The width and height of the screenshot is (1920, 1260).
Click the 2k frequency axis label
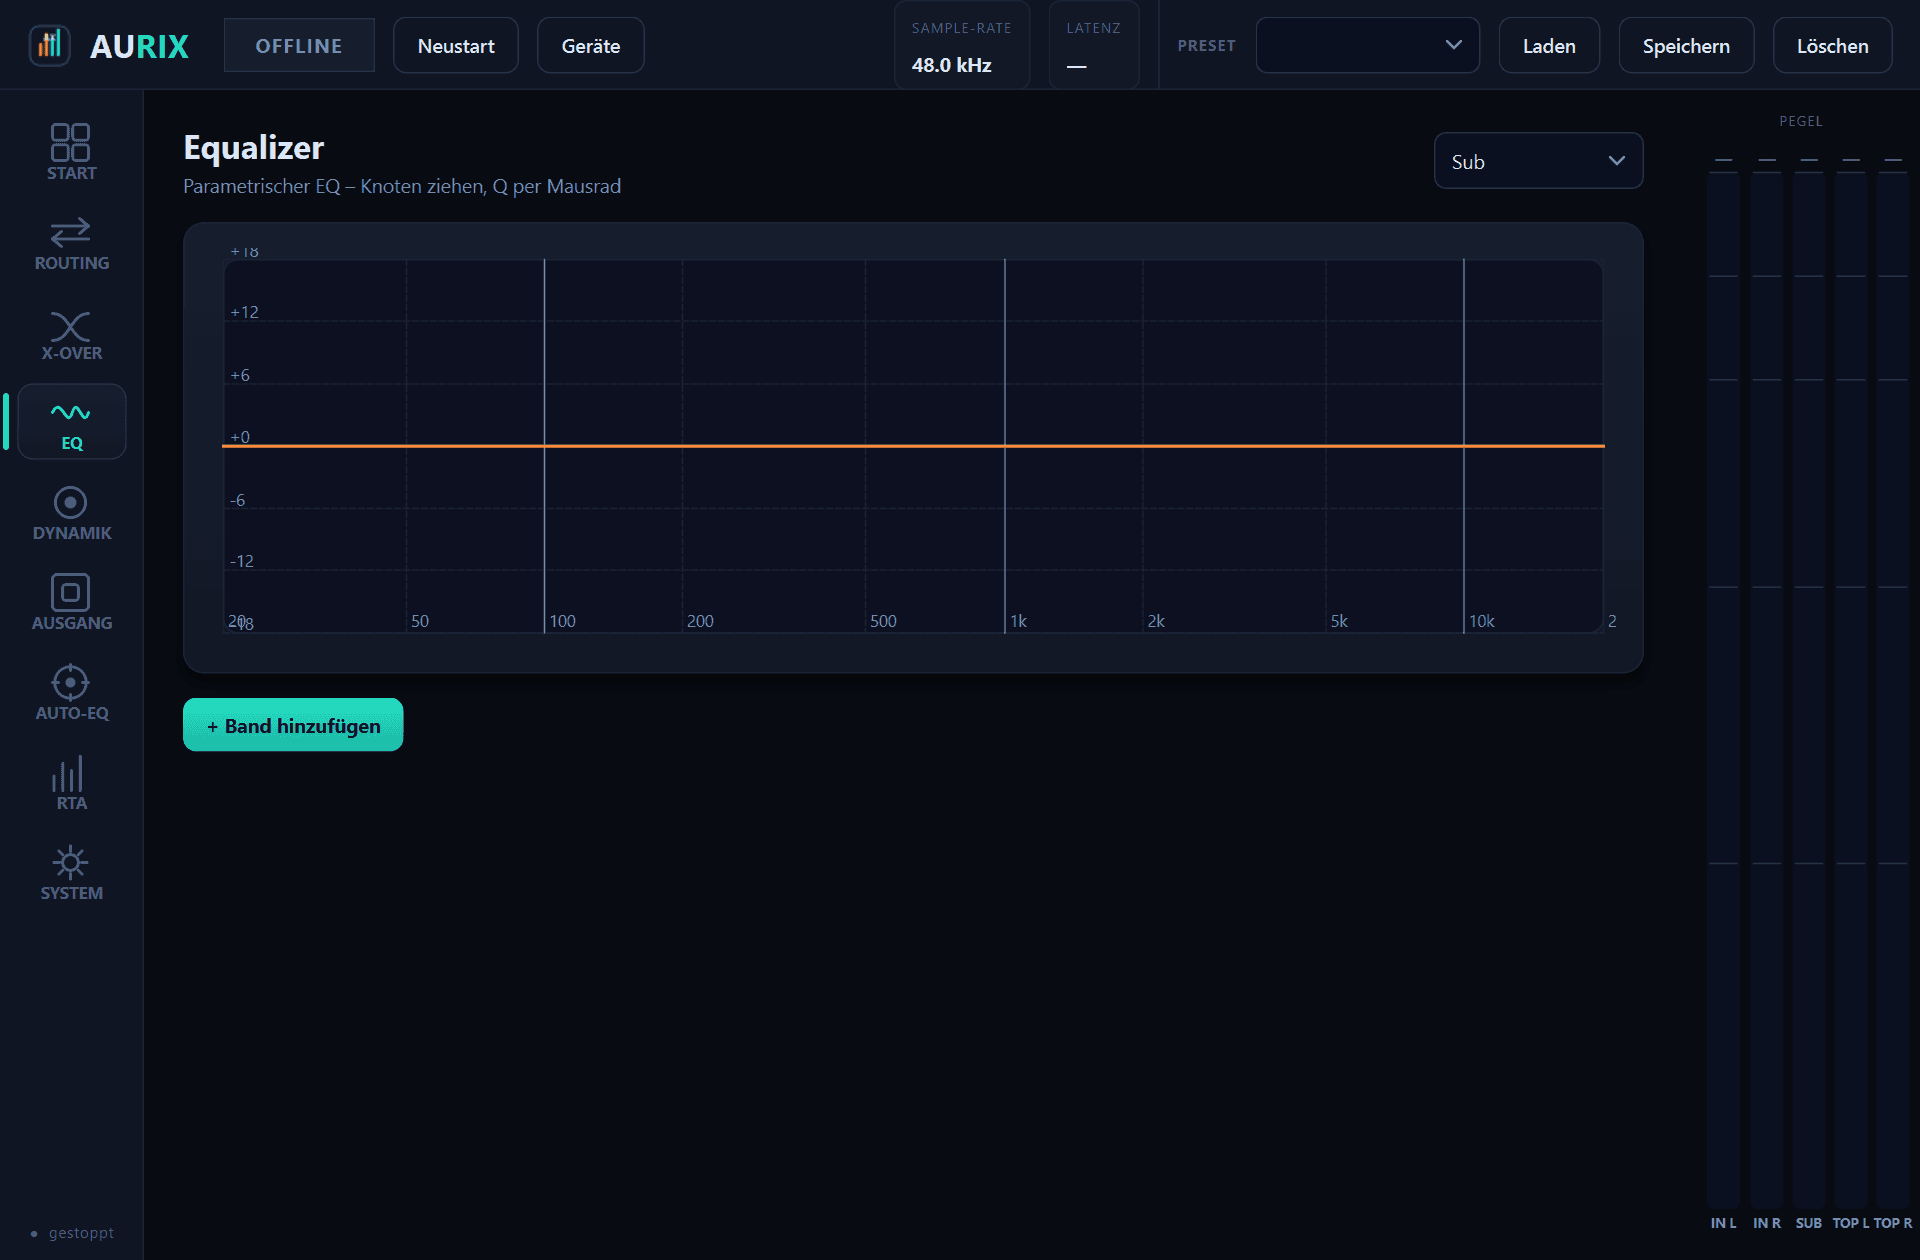click(x=1156, y=621)
